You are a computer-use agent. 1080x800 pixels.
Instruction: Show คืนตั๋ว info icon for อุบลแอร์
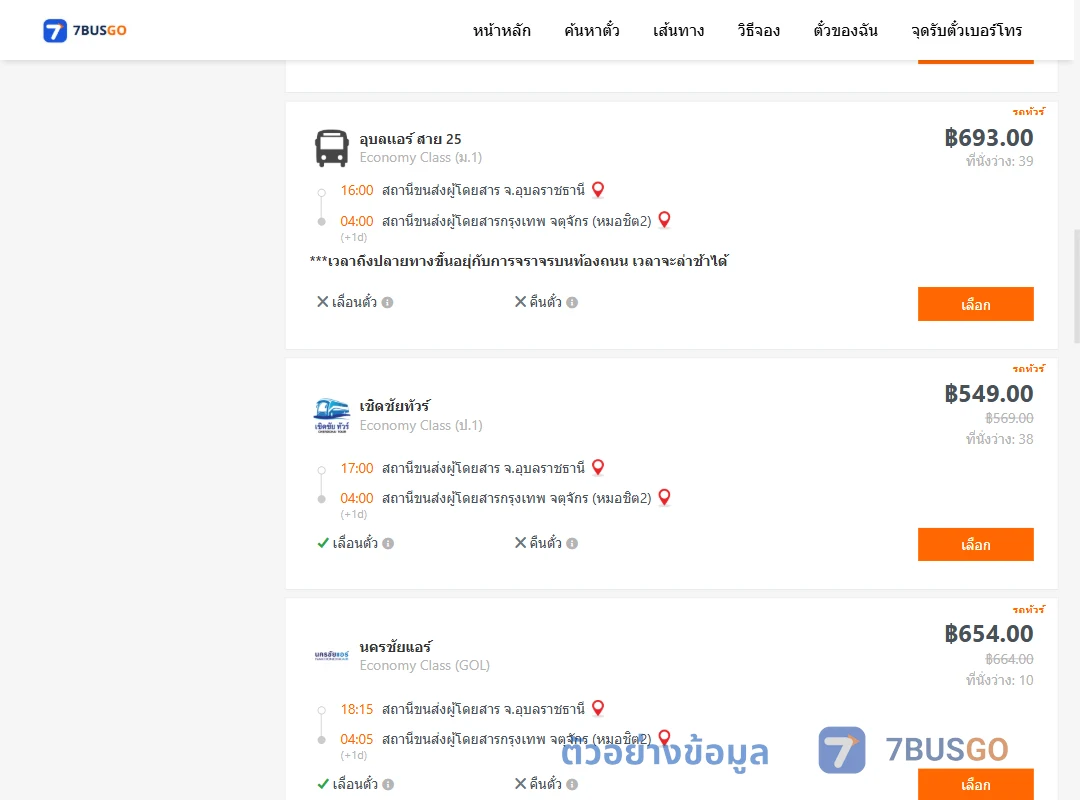coord(572,302)
